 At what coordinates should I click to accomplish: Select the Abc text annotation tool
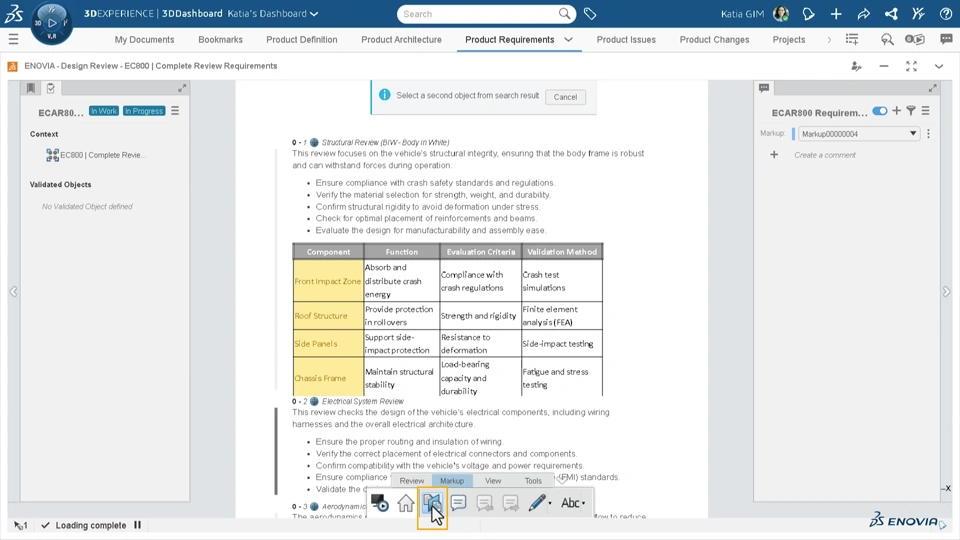coord(569,503)
